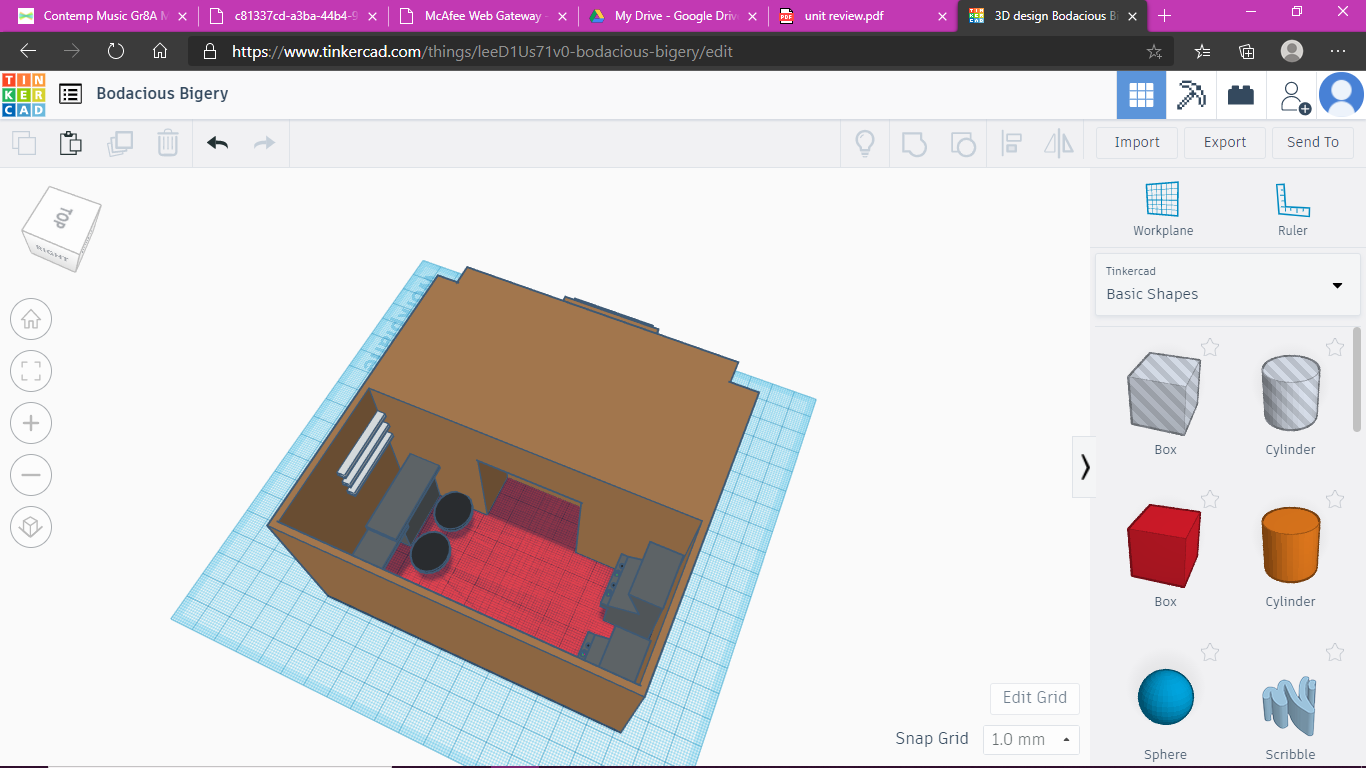Click Fit all in view button
This screenshot has height=768, width=1366.
[x=31, y=372]
